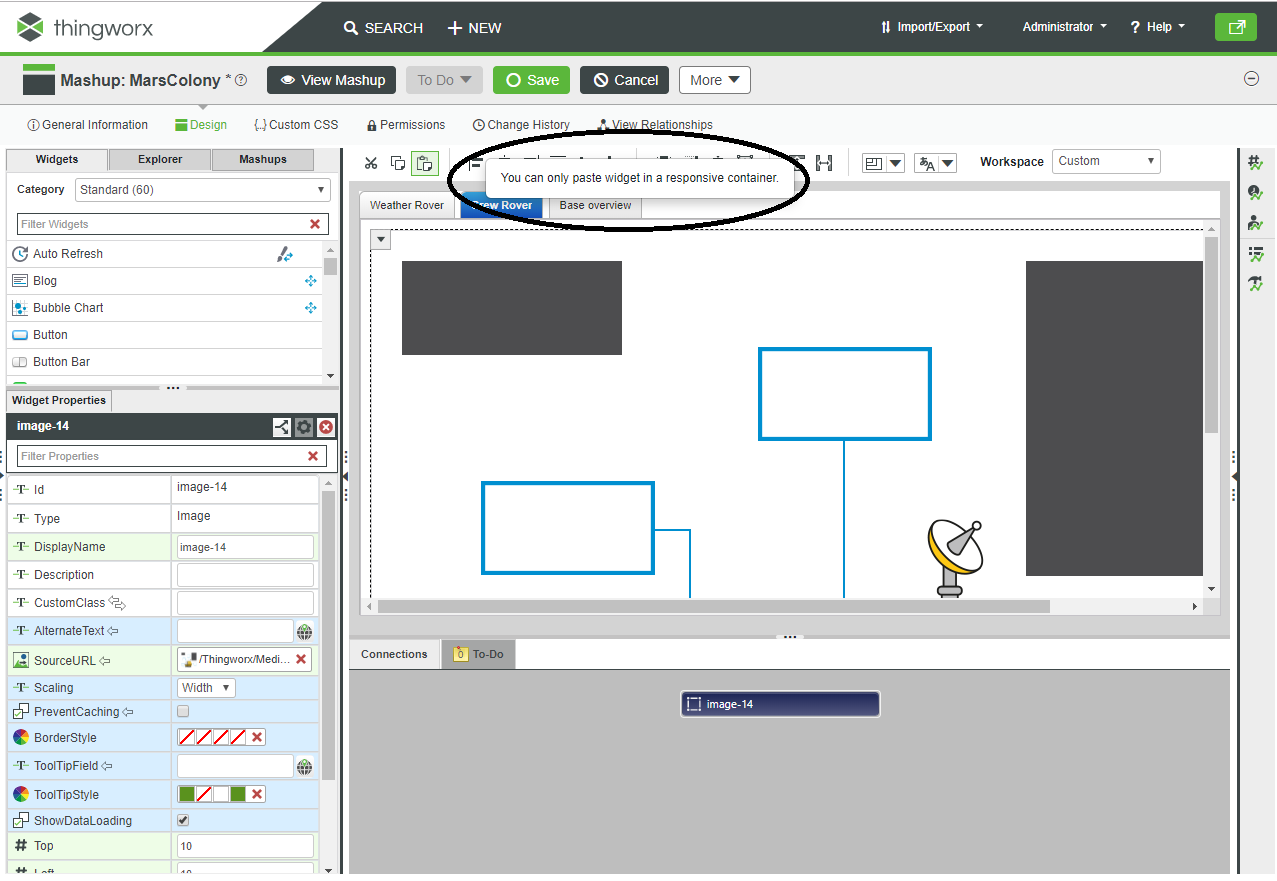Open the Workspace Custom dropdown
1277x881 pixels.
click(x=1105, y=160)
